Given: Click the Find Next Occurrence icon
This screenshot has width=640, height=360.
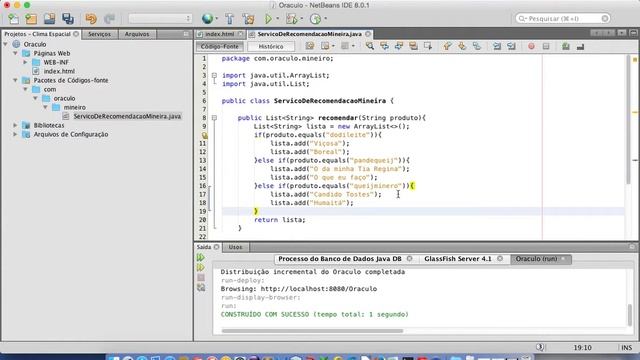Looking at the screenshot, I should (x=399, y=47).
